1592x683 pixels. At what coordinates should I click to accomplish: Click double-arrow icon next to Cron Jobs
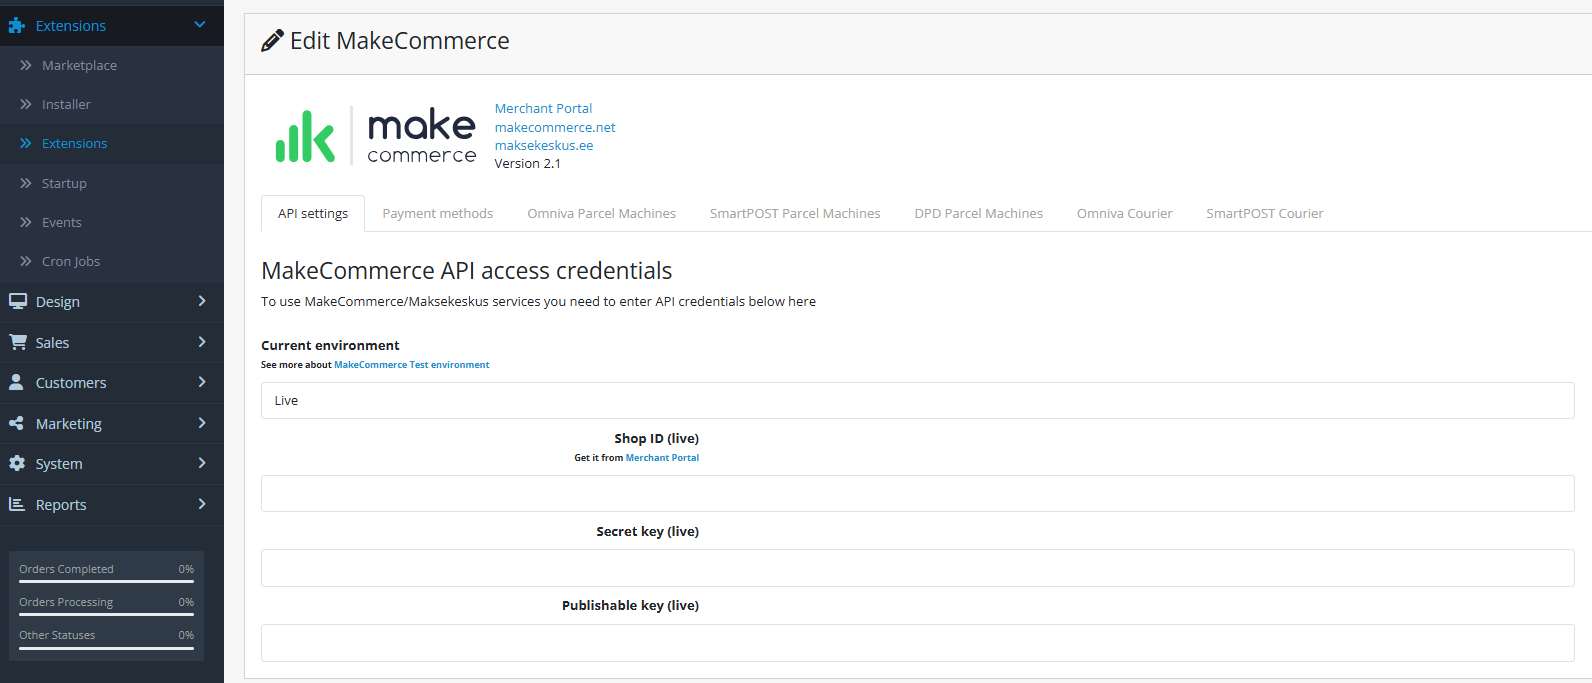coord(26,261)
